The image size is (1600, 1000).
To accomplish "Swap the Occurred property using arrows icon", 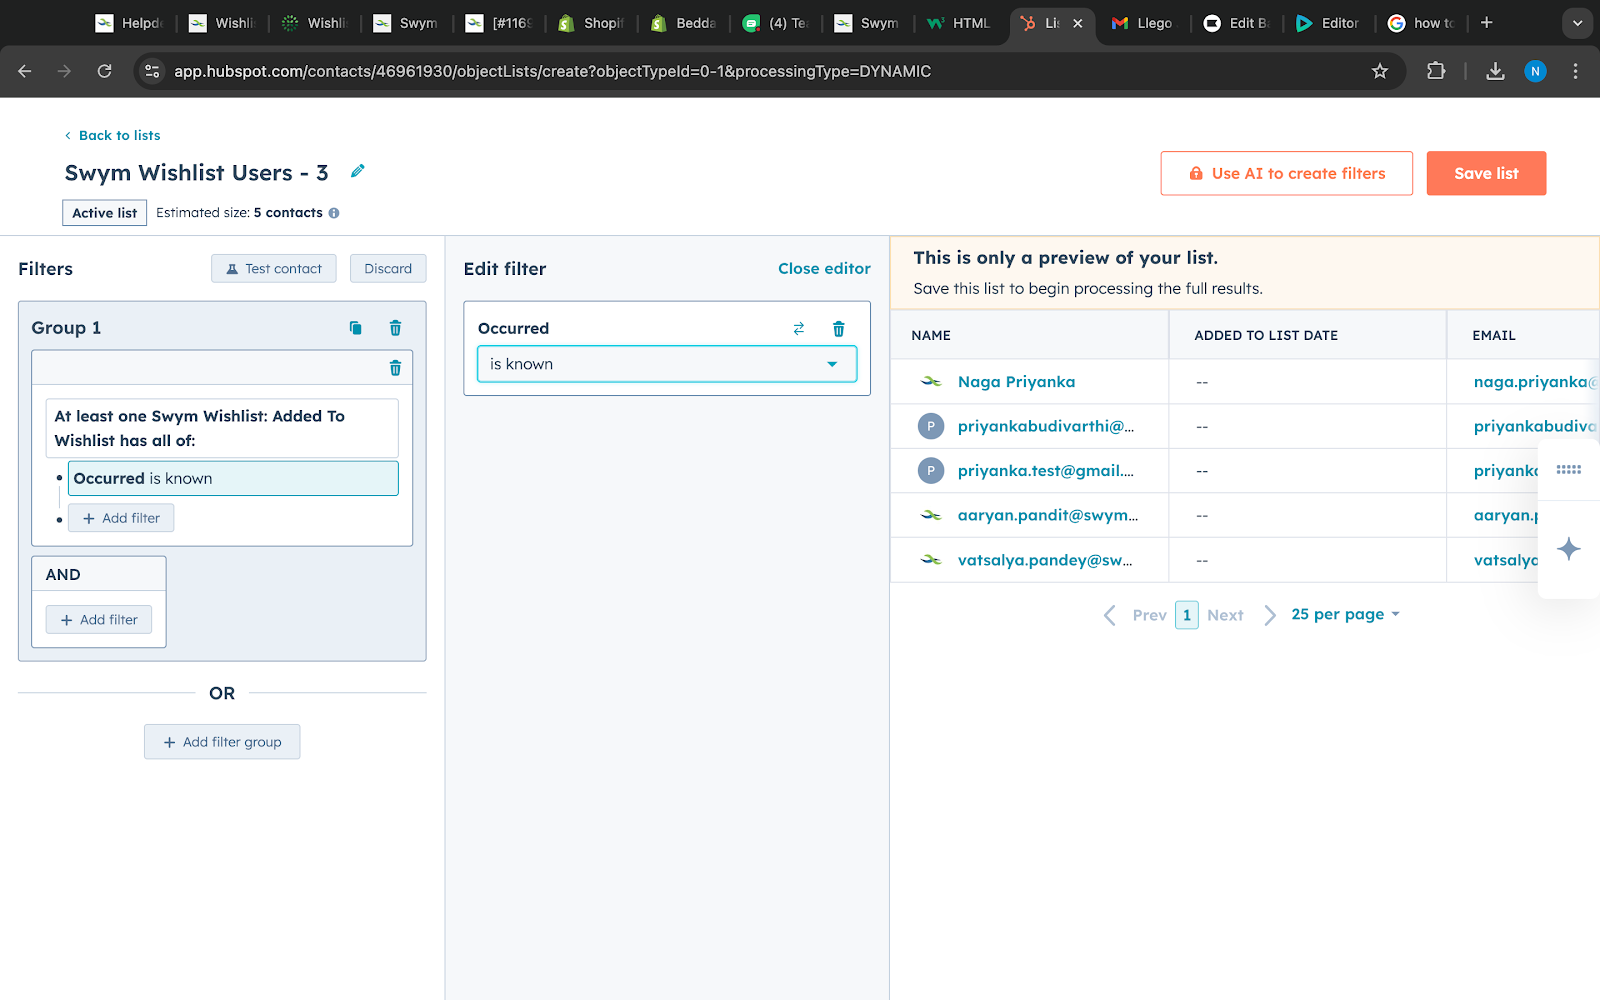I will pos(799,328).
